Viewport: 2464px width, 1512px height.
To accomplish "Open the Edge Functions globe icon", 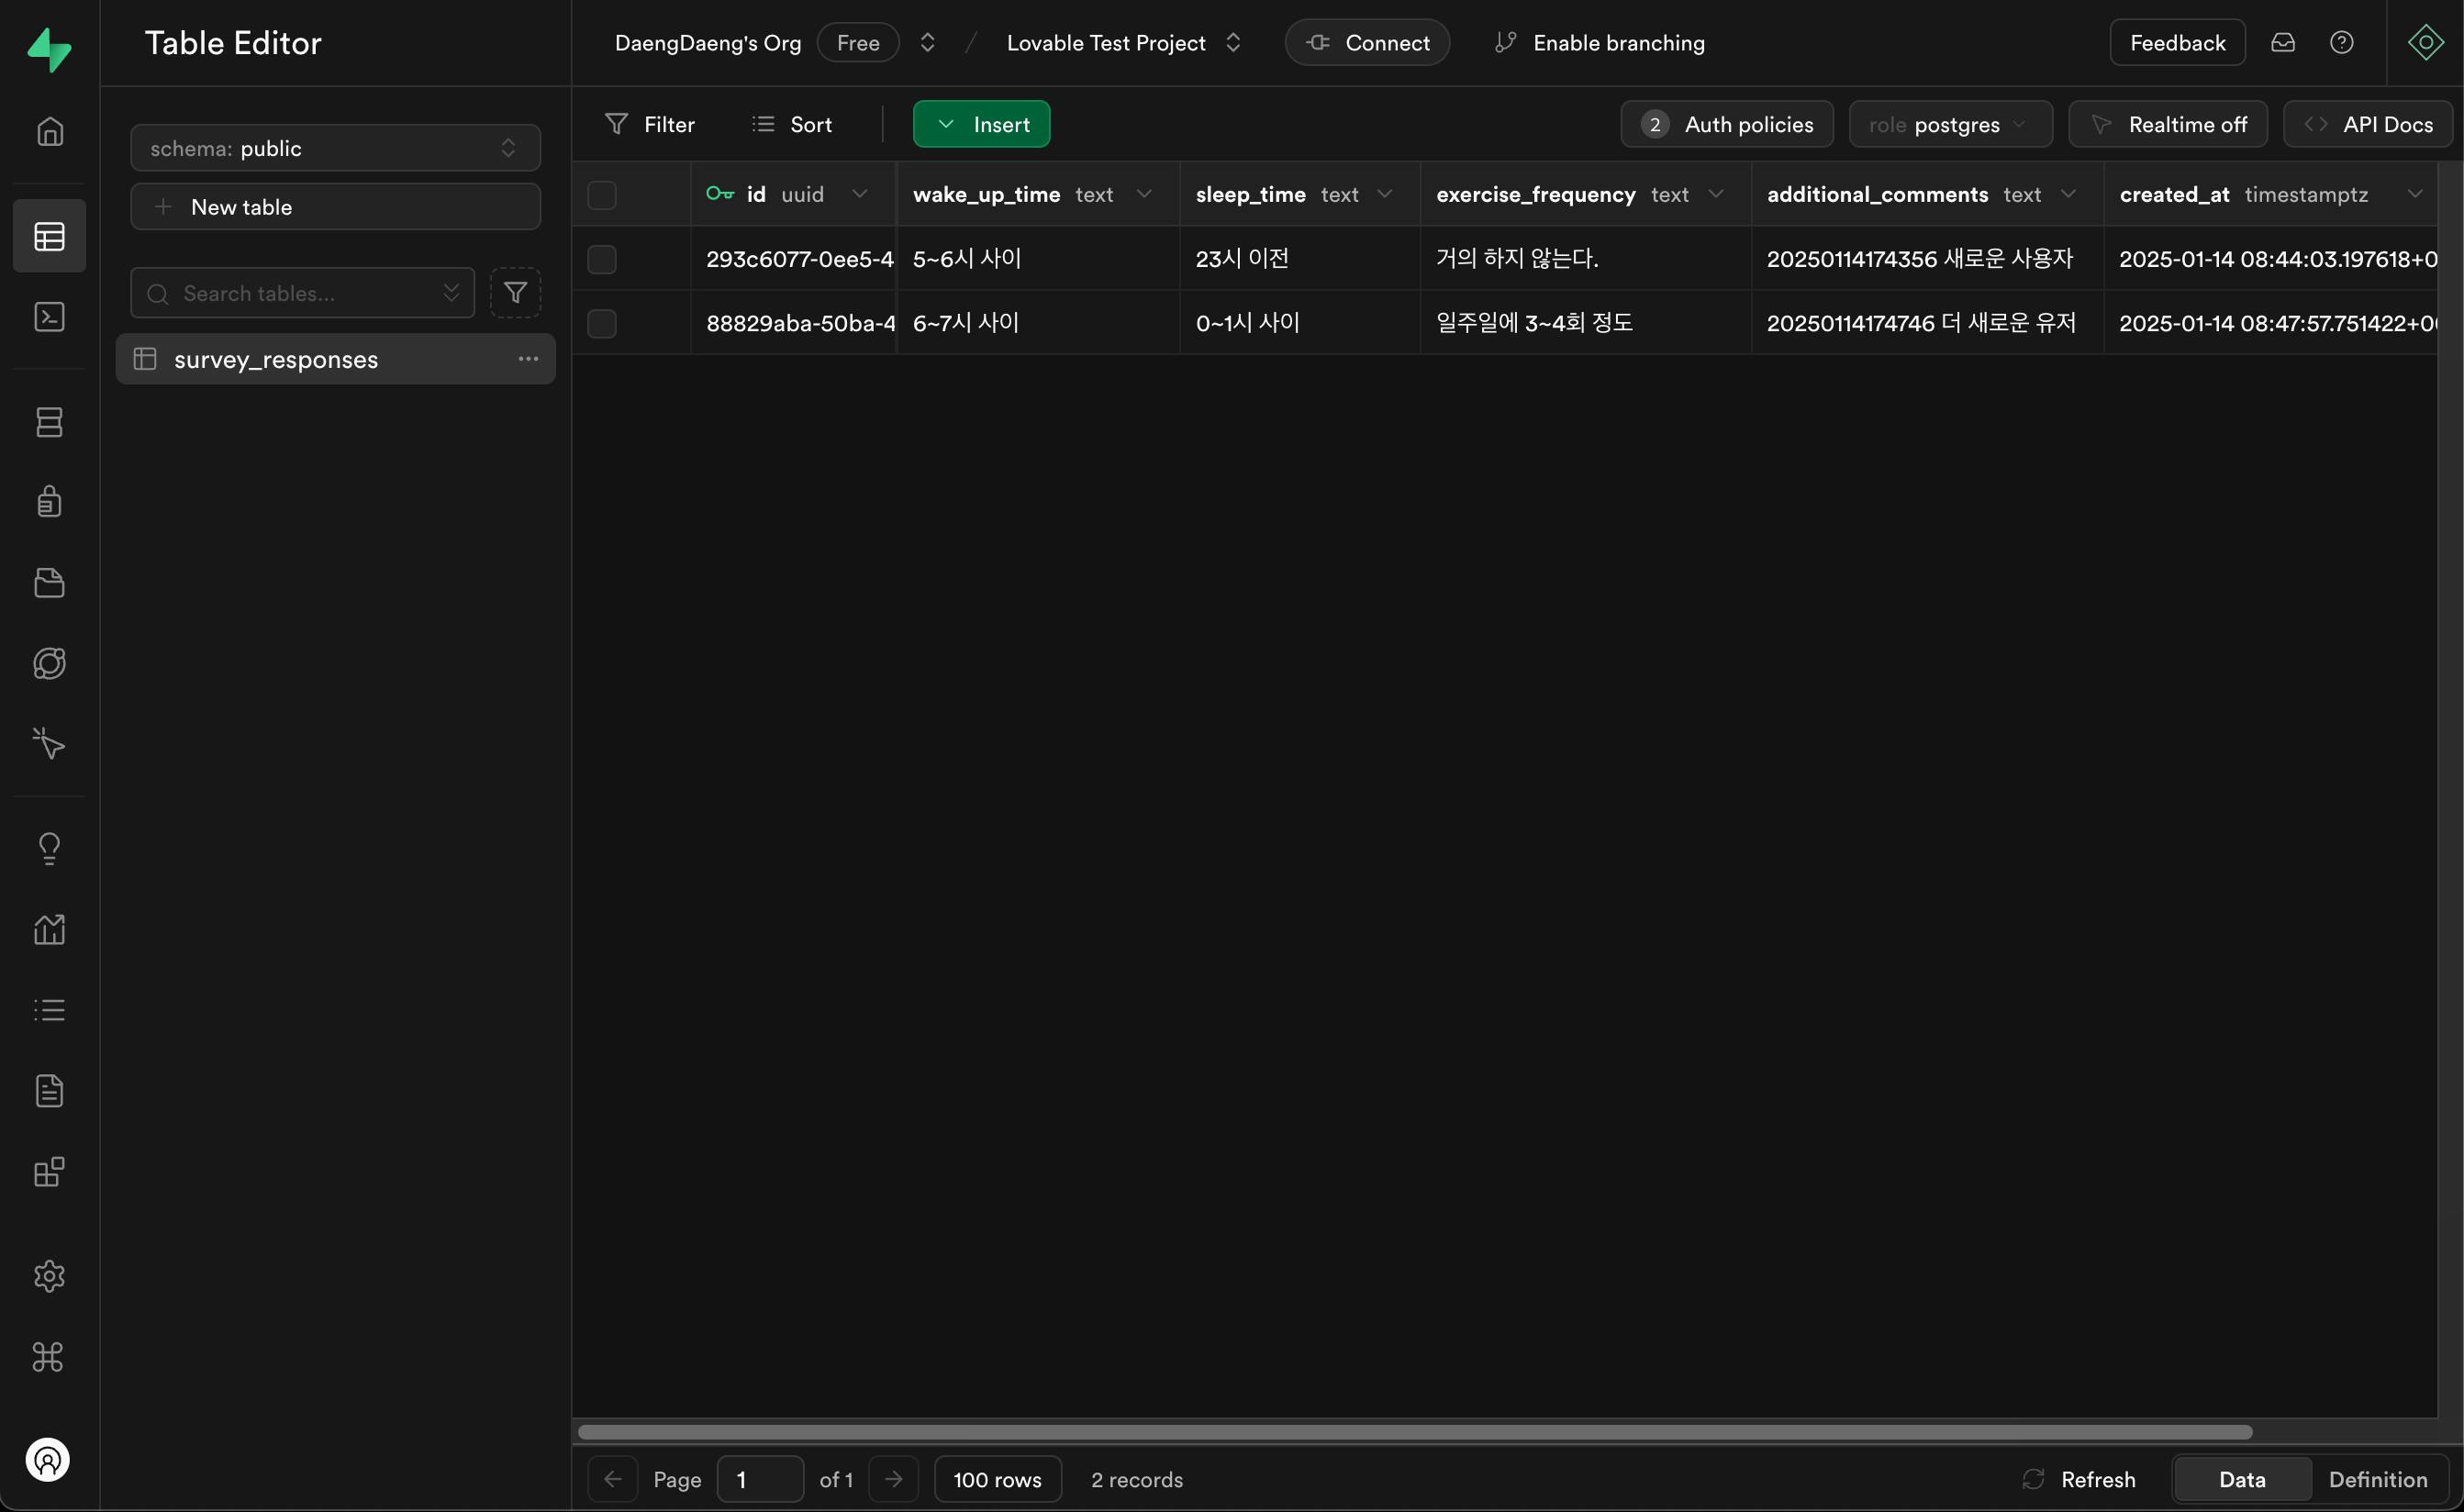I will point(49,663).
